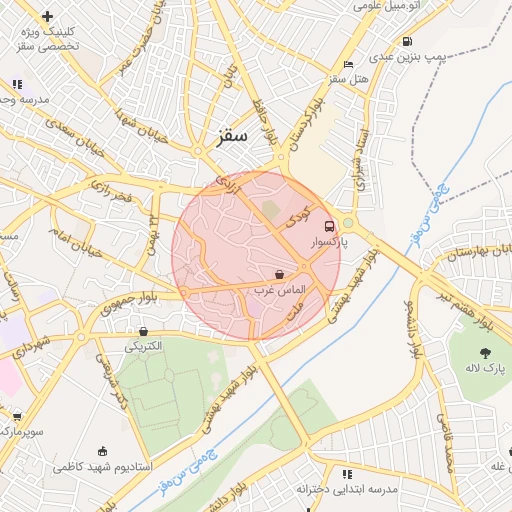This screenshot has height=512, width=512.
Task: Click the school icon near مدرسه وحدت label
Action: [17, 84]
